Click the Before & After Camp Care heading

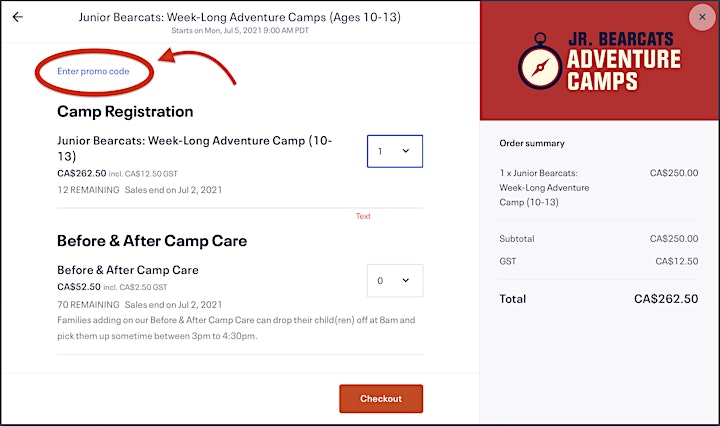tap(152, 241)
